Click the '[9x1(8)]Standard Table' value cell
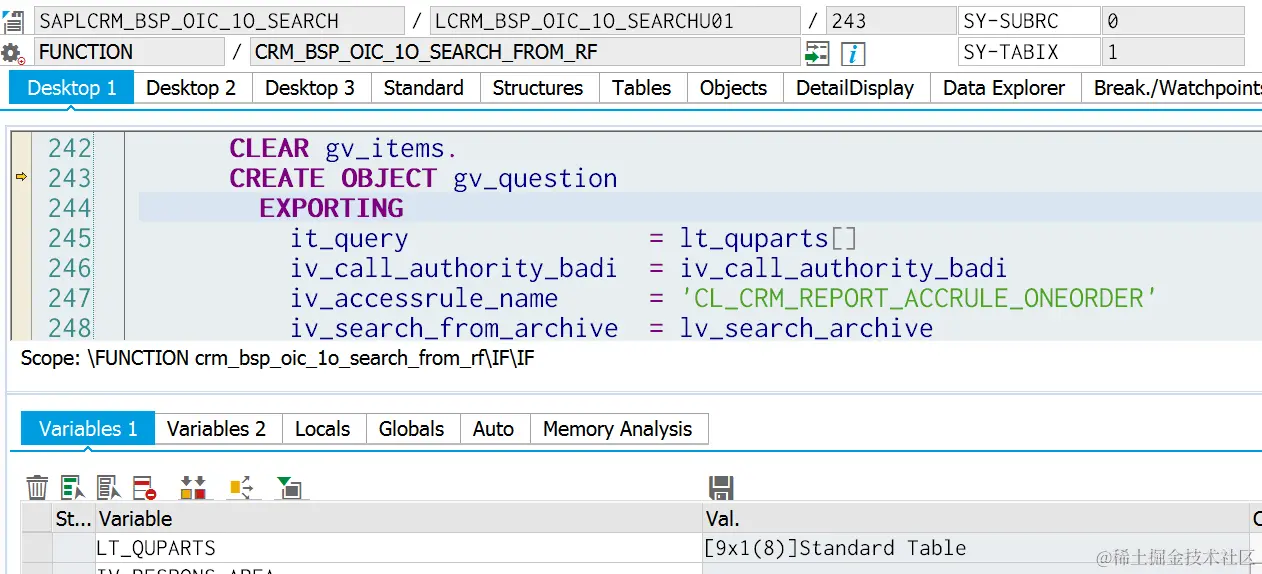The height and width of the screenshot is (574, 1262). pyautogui.click(x=977, y=548)
